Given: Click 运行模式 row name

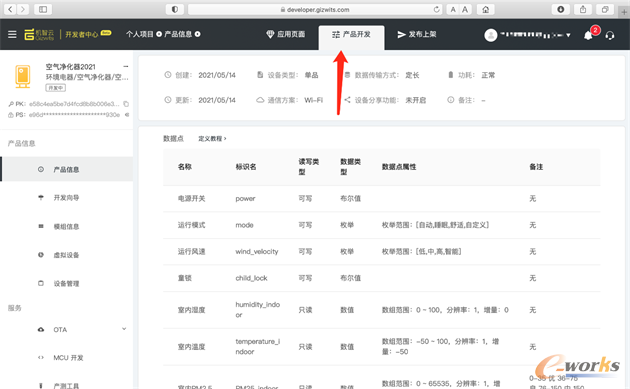Looking at the screenshot, I should [192, 225].
